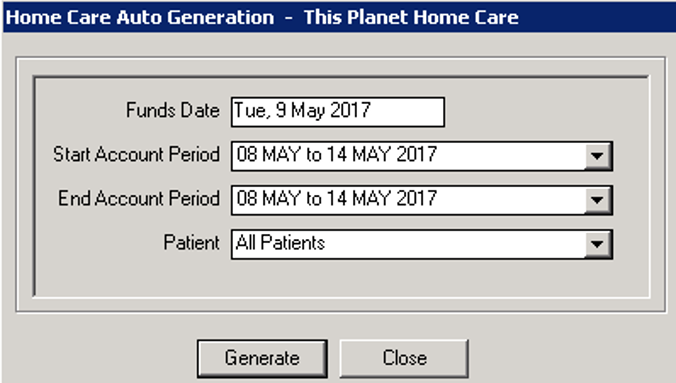Click the 'Start Account Period' label

[x=136, y=154]
